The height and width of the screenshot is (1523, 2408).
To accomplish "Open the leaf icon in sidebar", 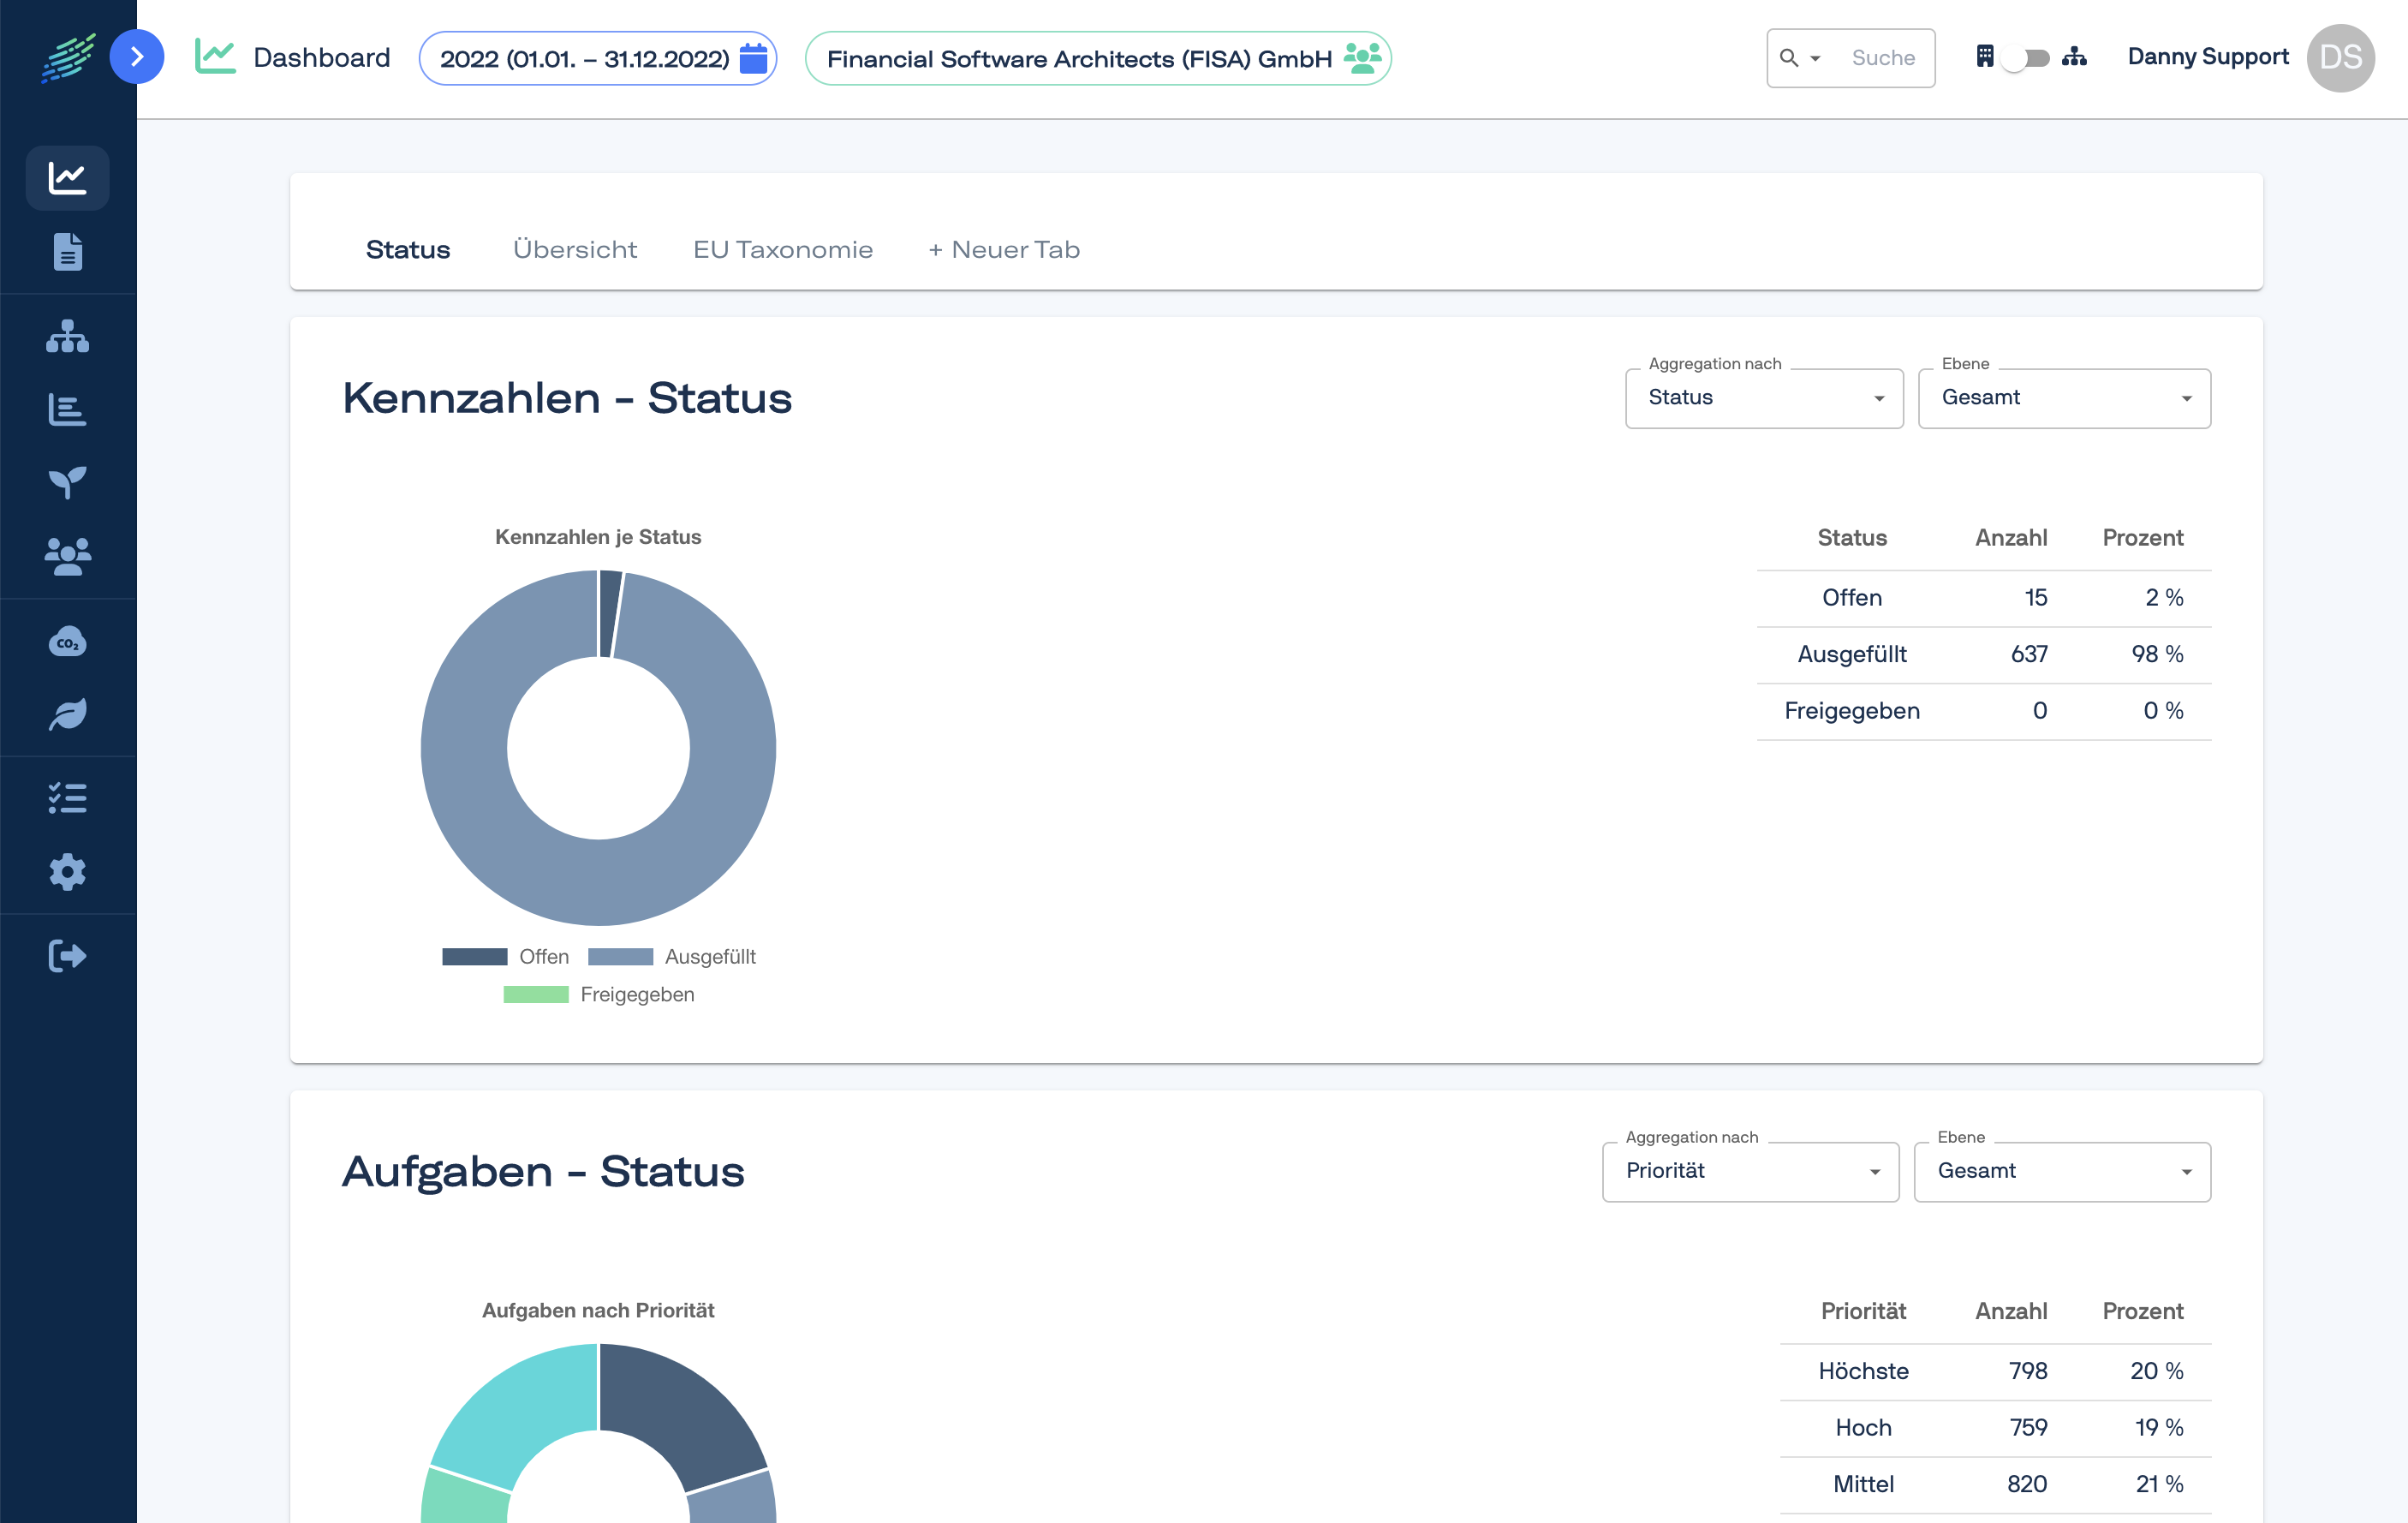I will tap(67, 714).
